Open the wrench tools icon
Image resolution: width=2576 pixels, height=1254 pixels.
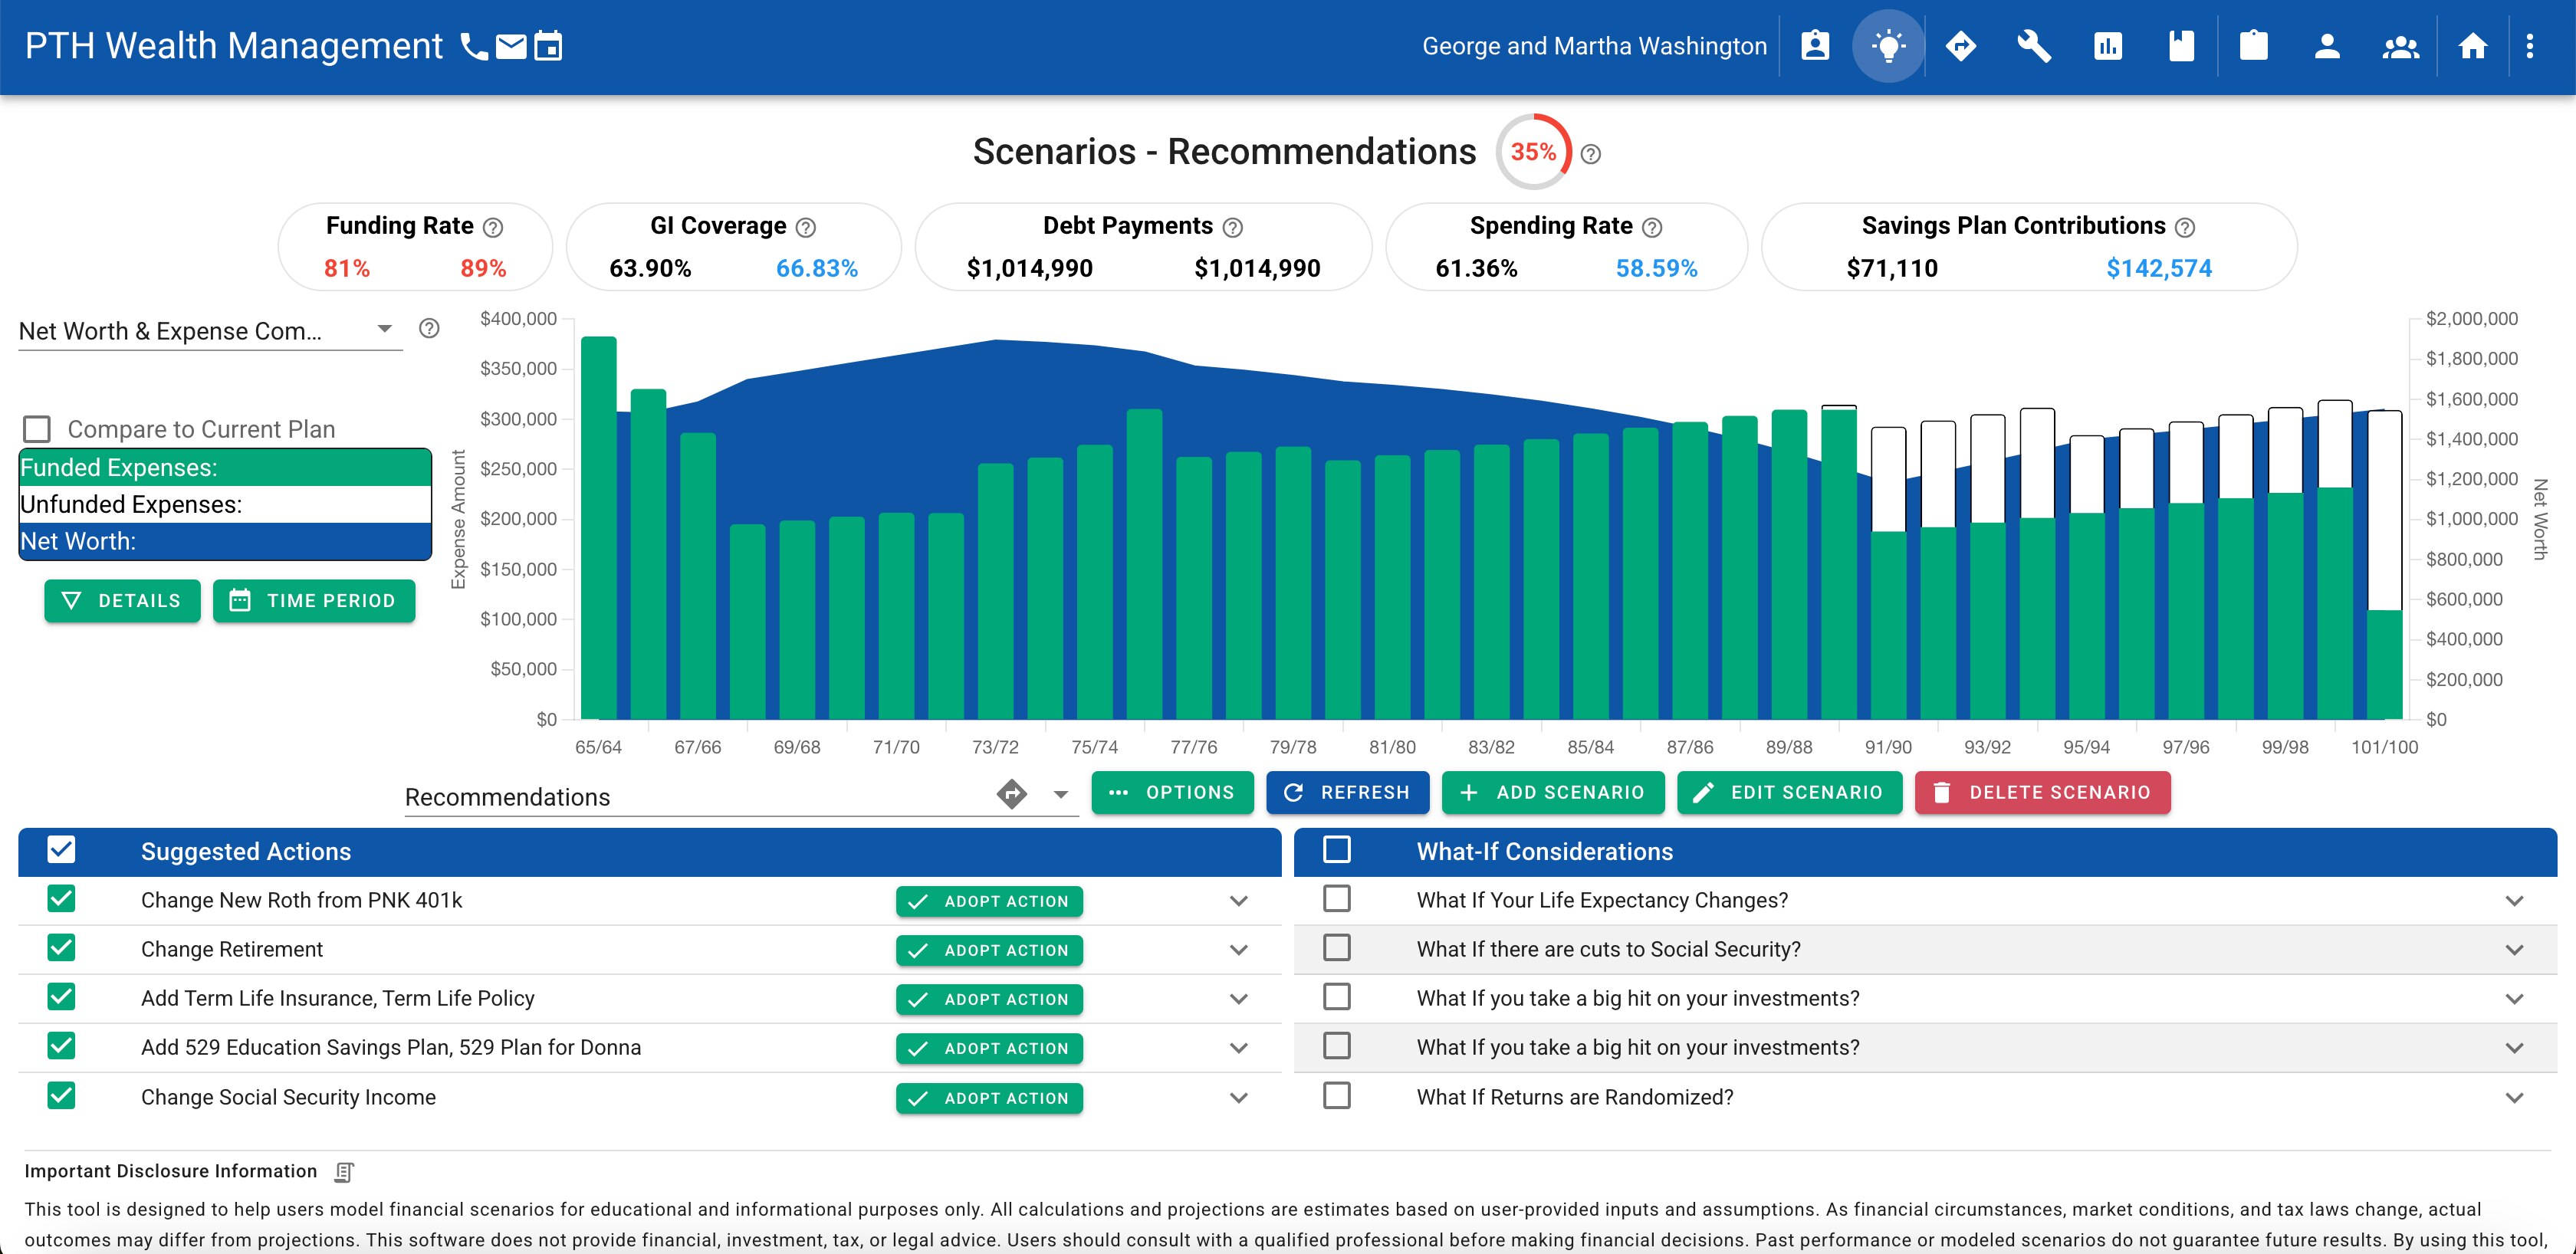2034,46
